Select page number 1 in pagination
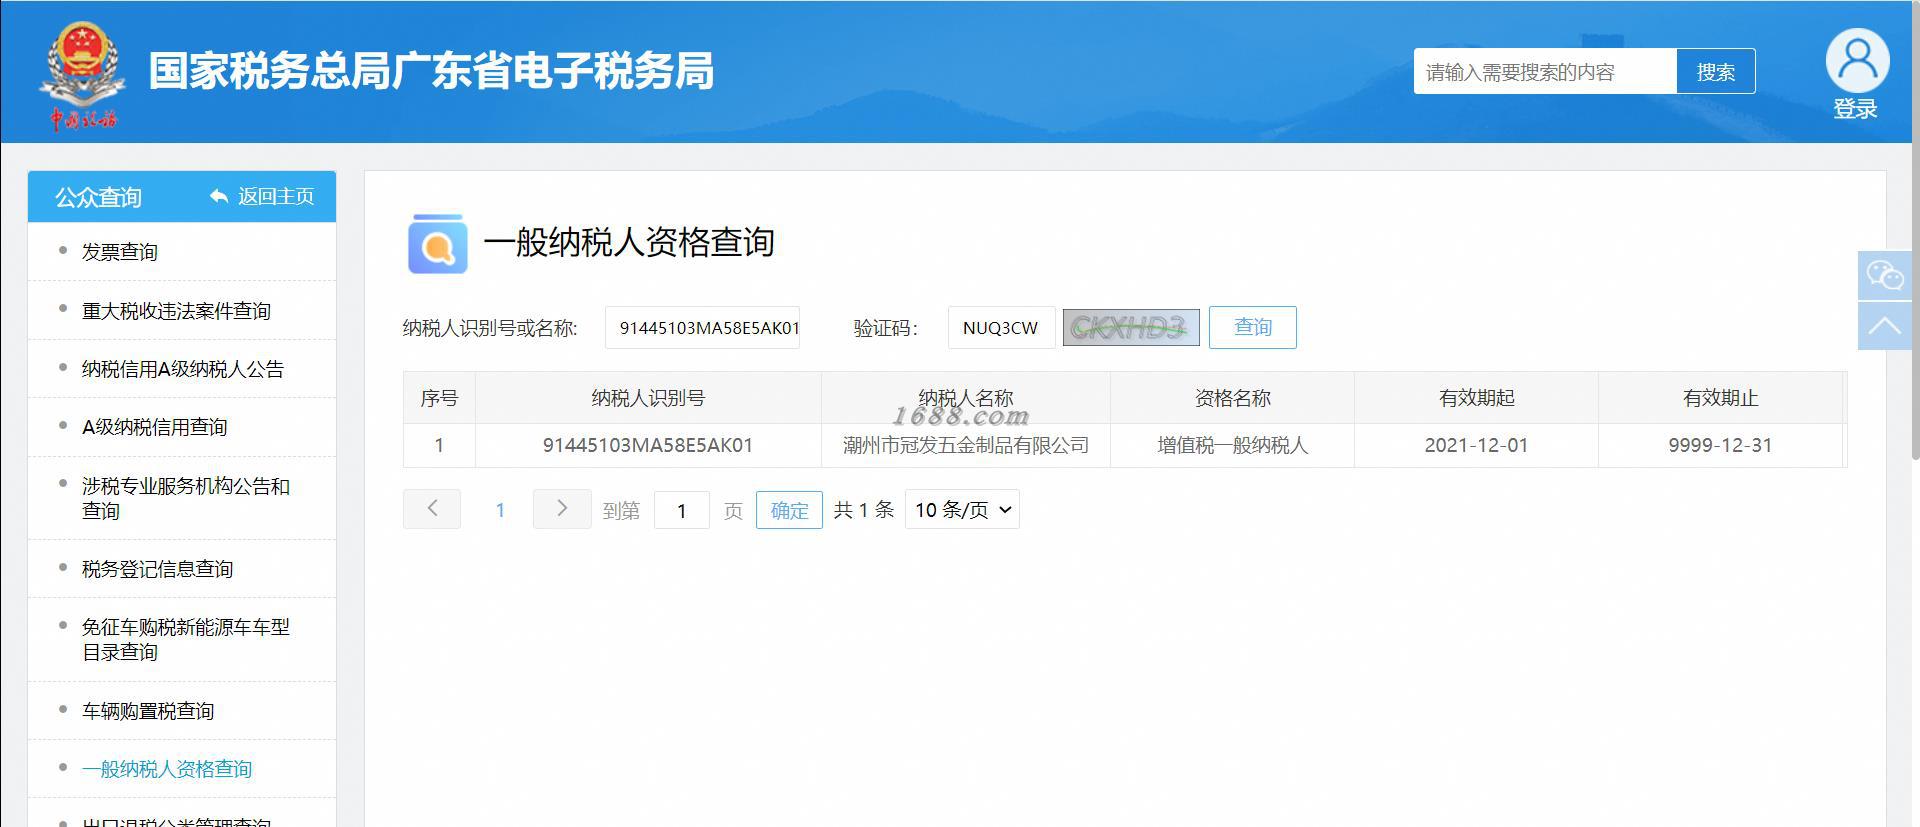1920x827 pixels. point(500,510)
